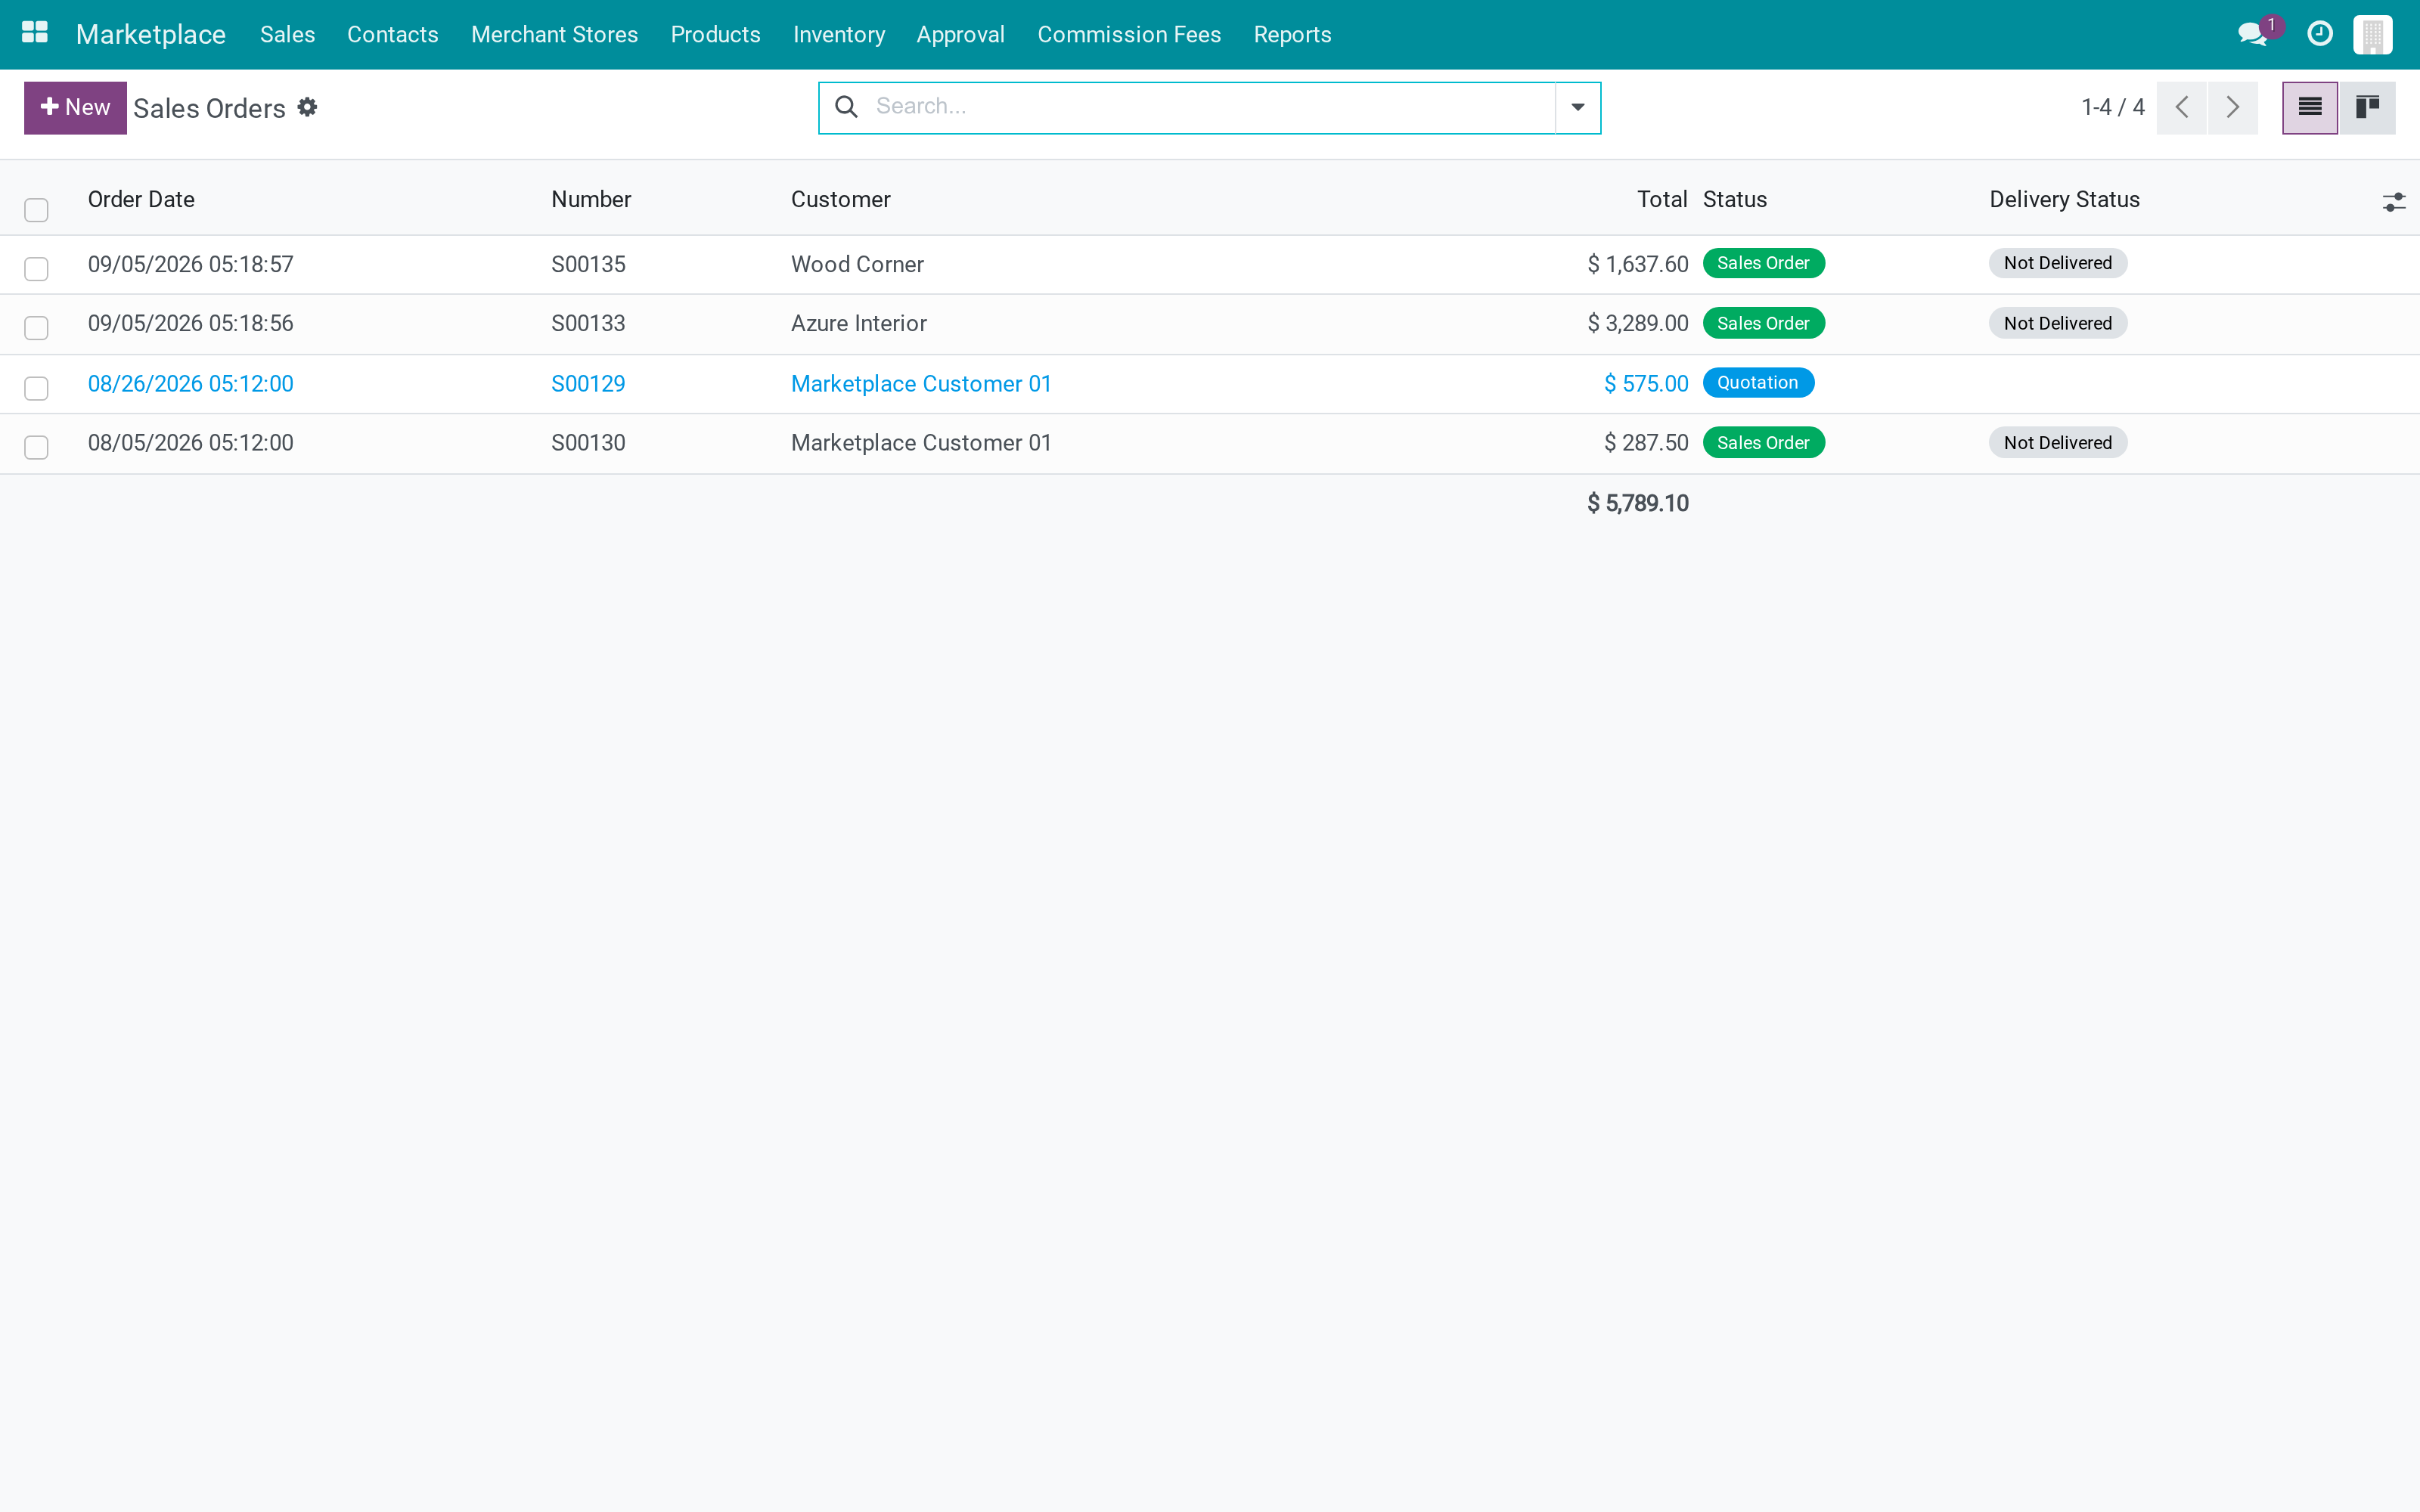Click Sales Order badge for S00133
Viewport: 2420px width, 1512px height.
[x=1763, y=323]
